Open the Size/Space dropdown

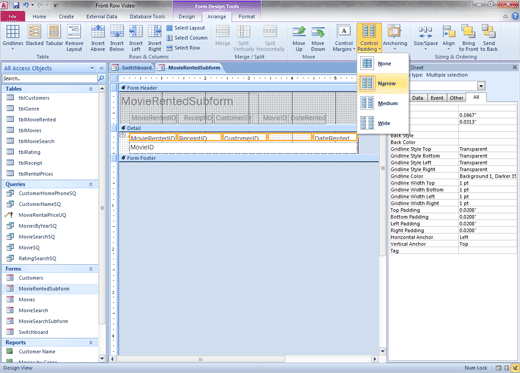[x=425, y=38]
